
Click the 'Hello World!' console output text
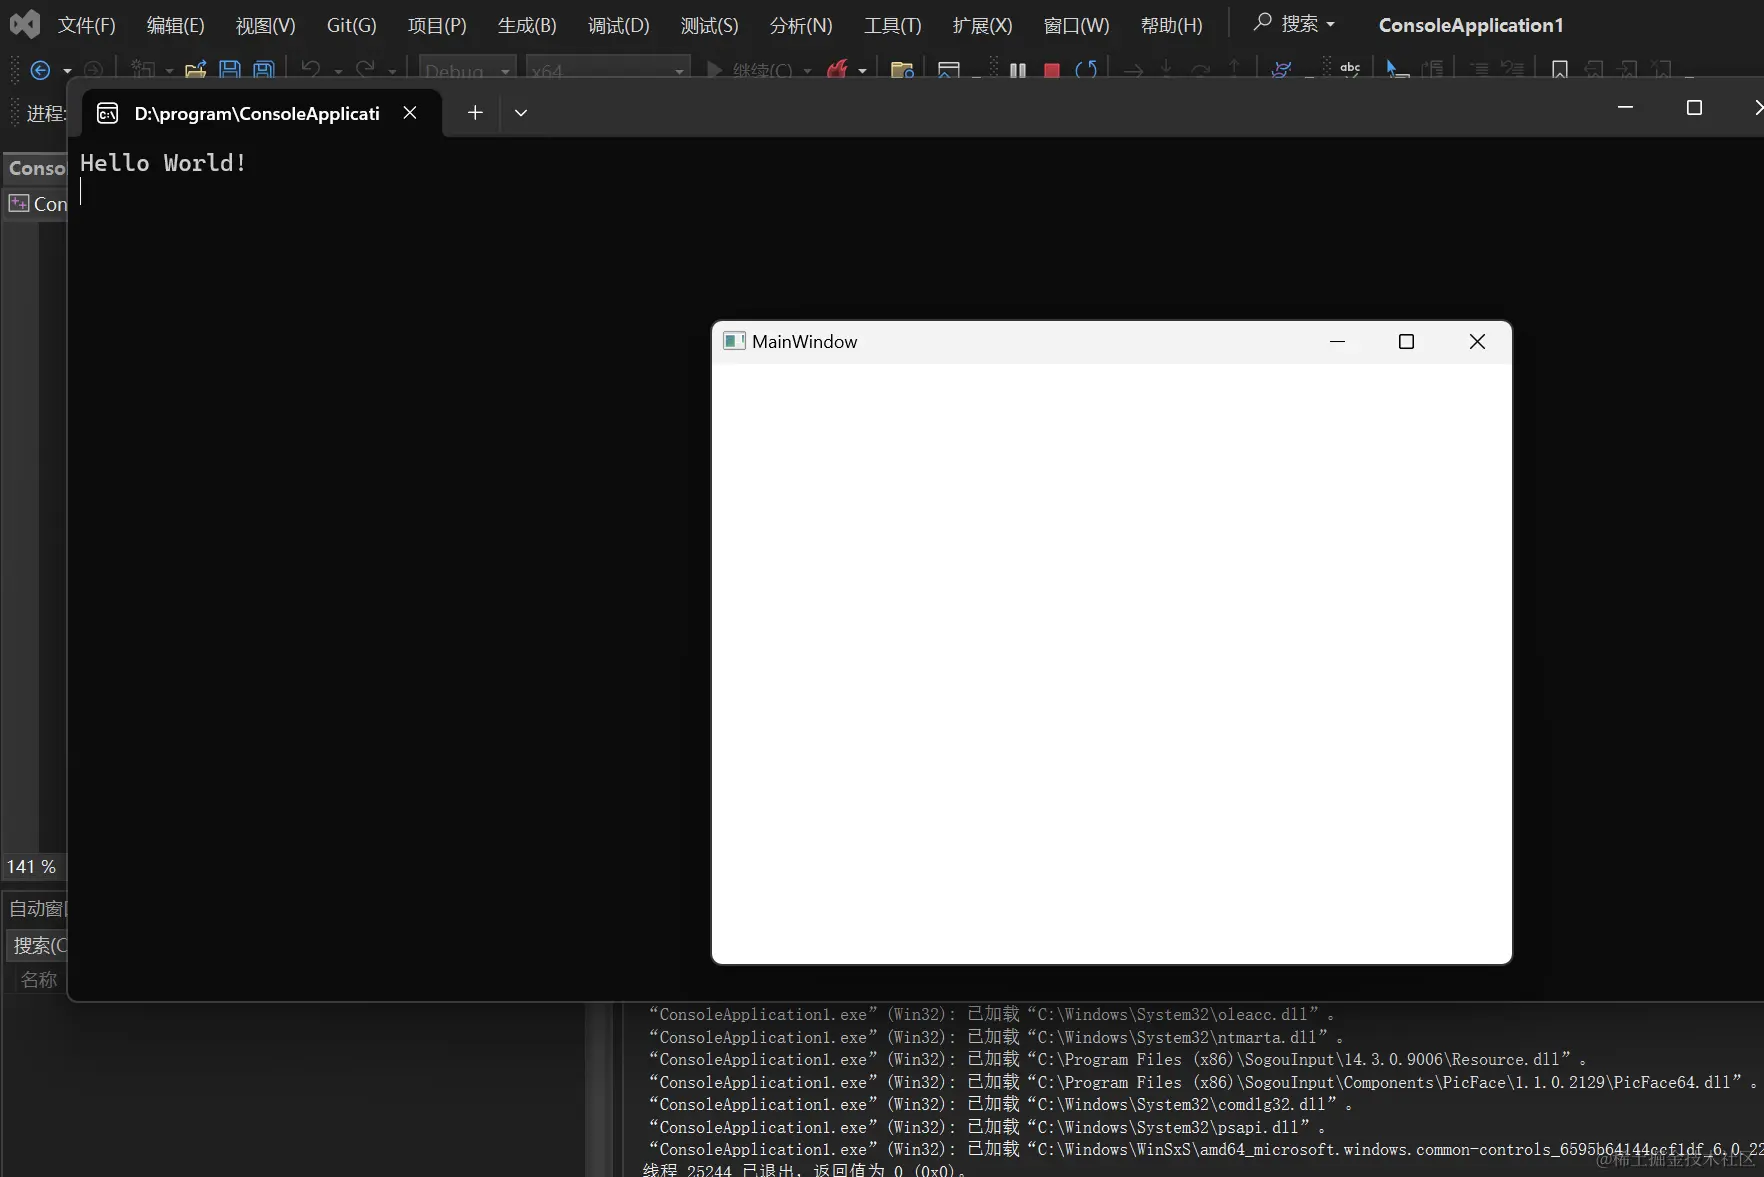click(163, 163)
